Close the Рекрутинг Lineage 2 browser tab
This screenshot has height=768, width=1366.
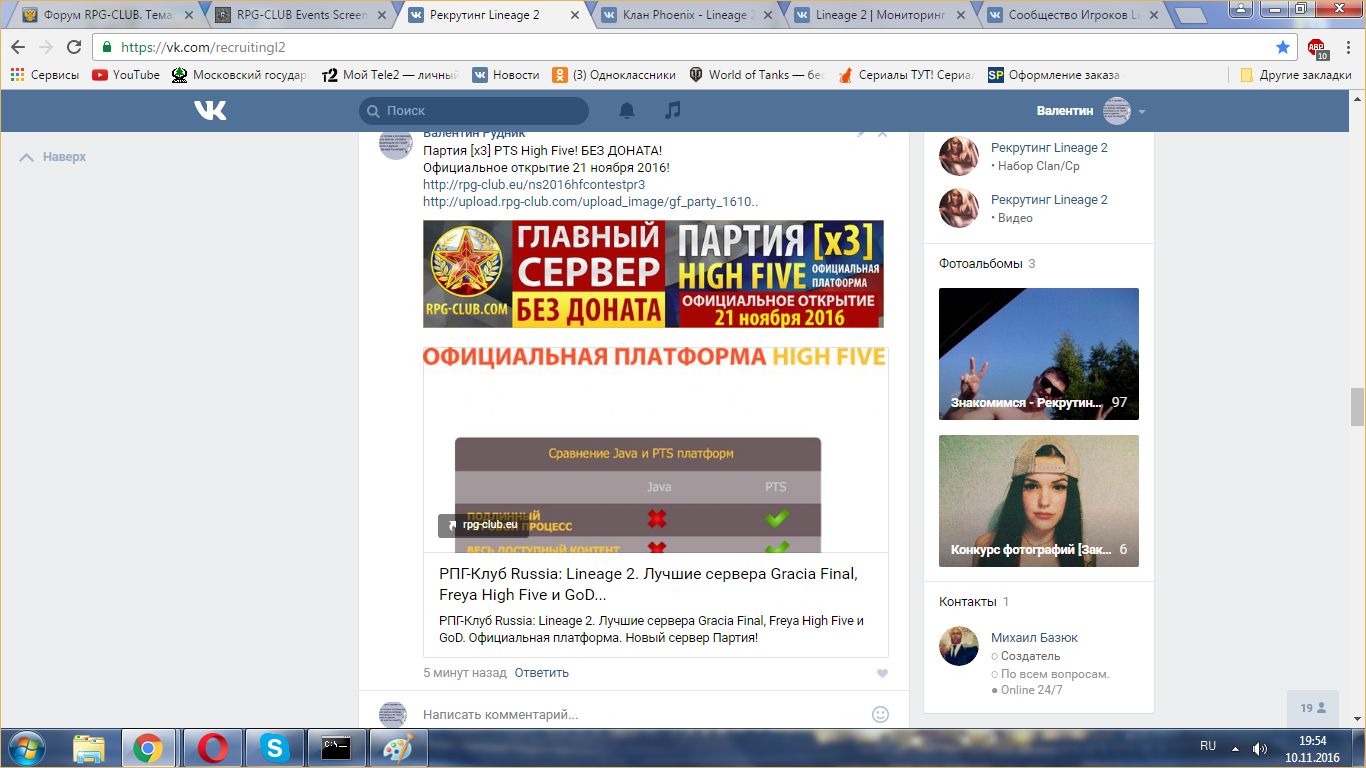tap(573, 15)
